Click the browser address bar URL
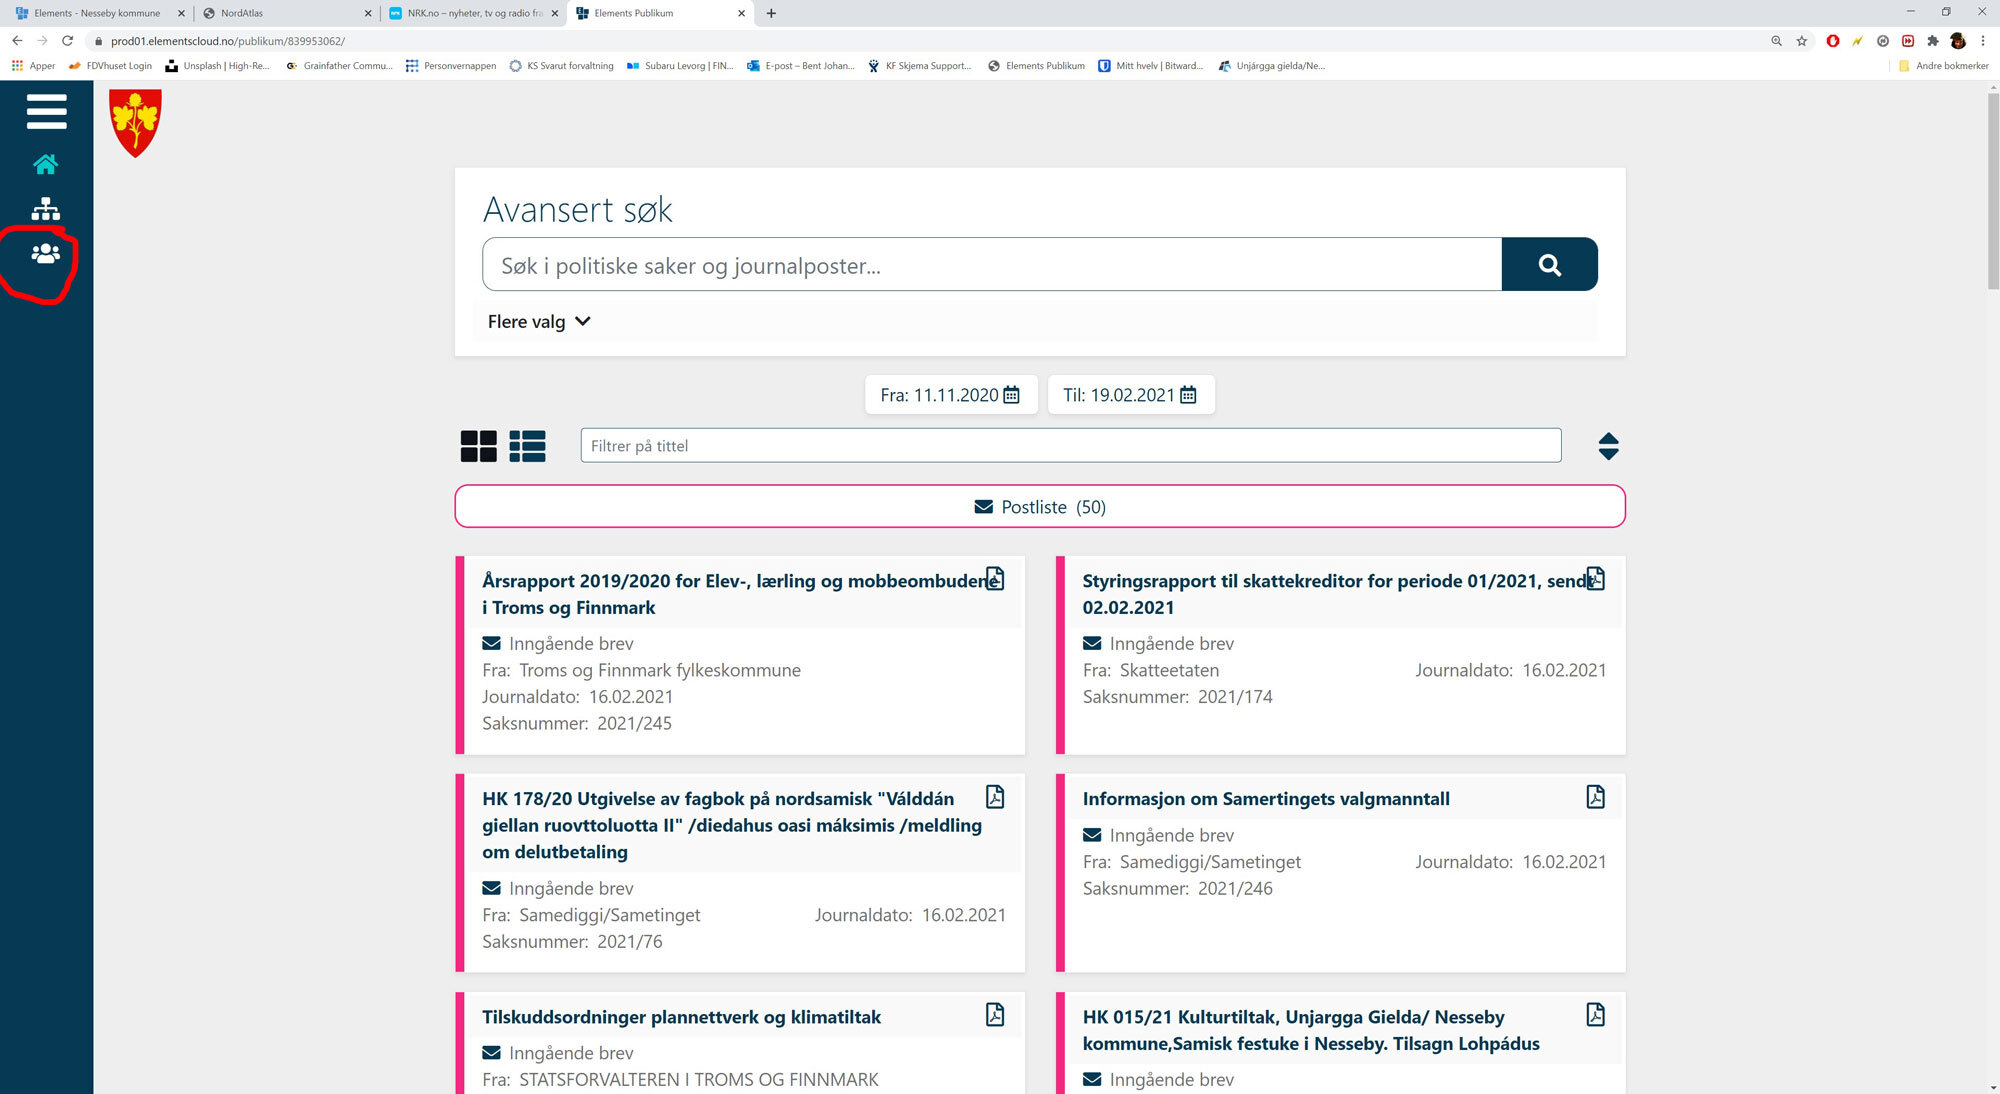Viewport: 2000px width, 1094px height. coord(228,41)
